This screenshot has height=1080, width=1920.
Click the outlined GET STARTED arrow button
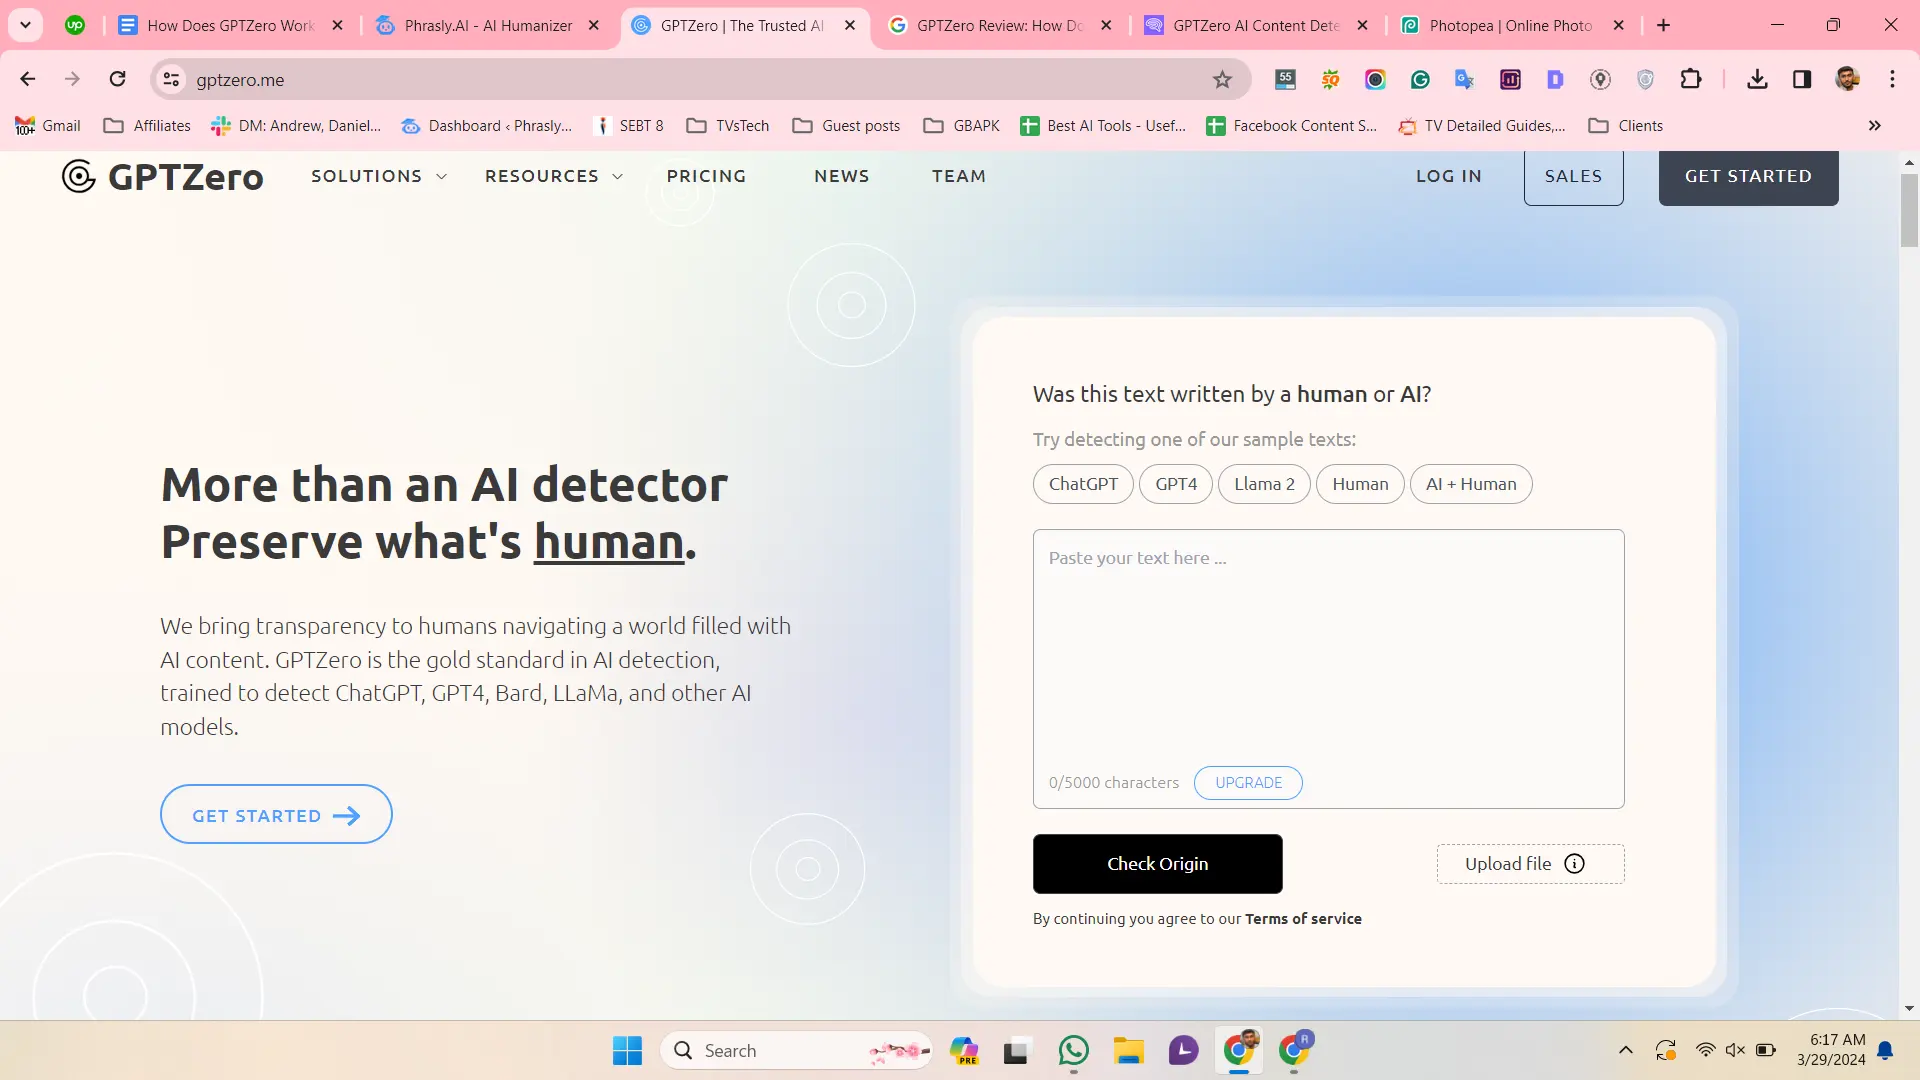pos(276,815)
